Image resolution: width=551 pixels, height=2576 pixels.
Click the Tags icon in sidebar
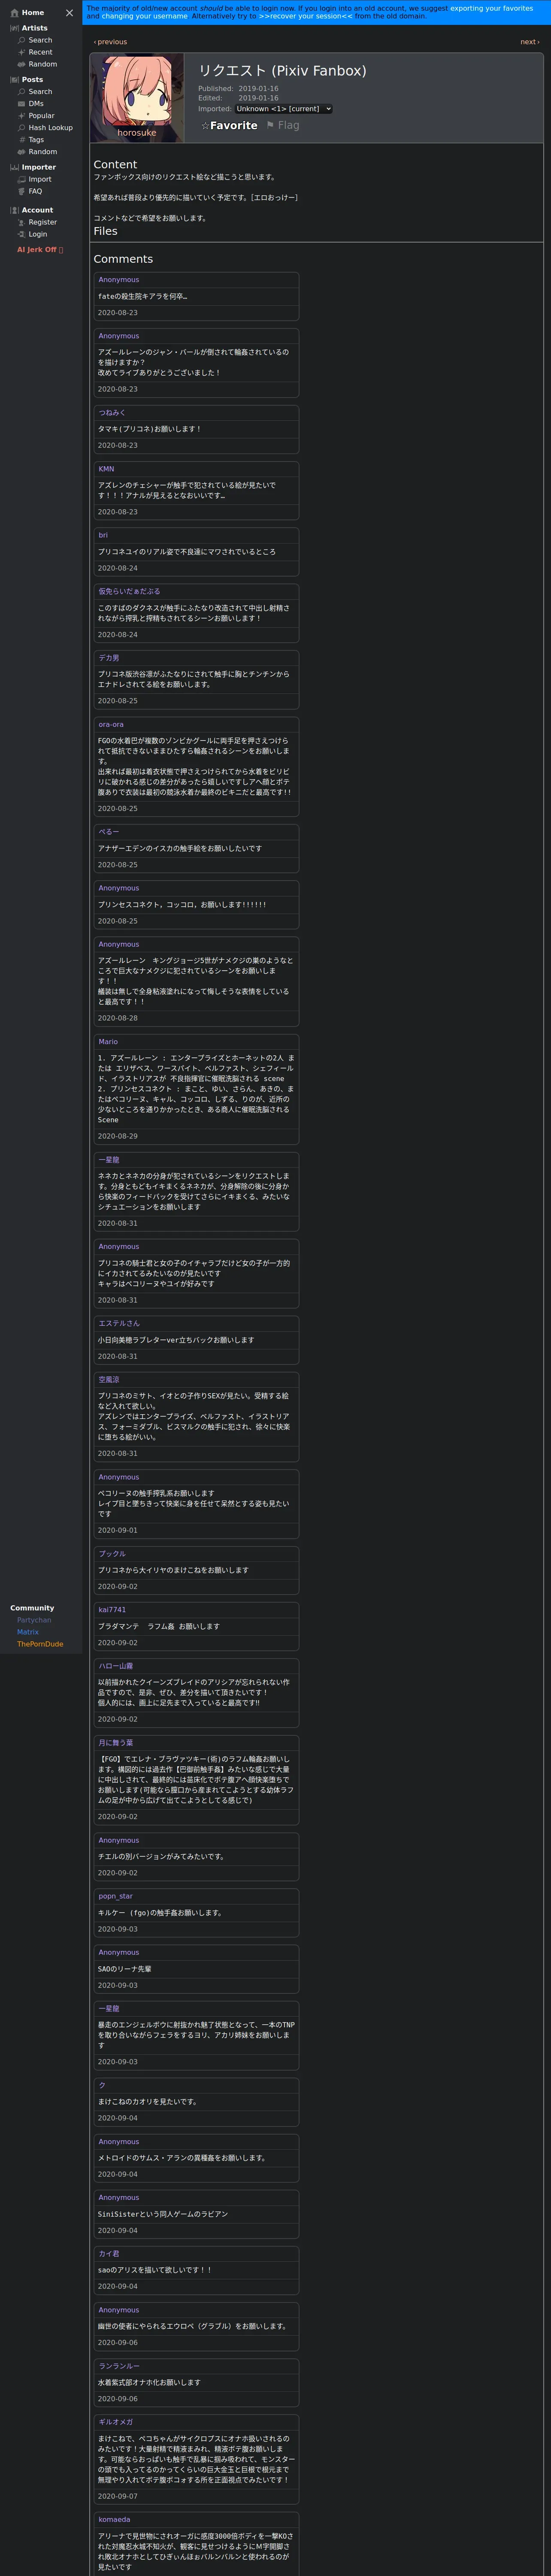(22, 140)
